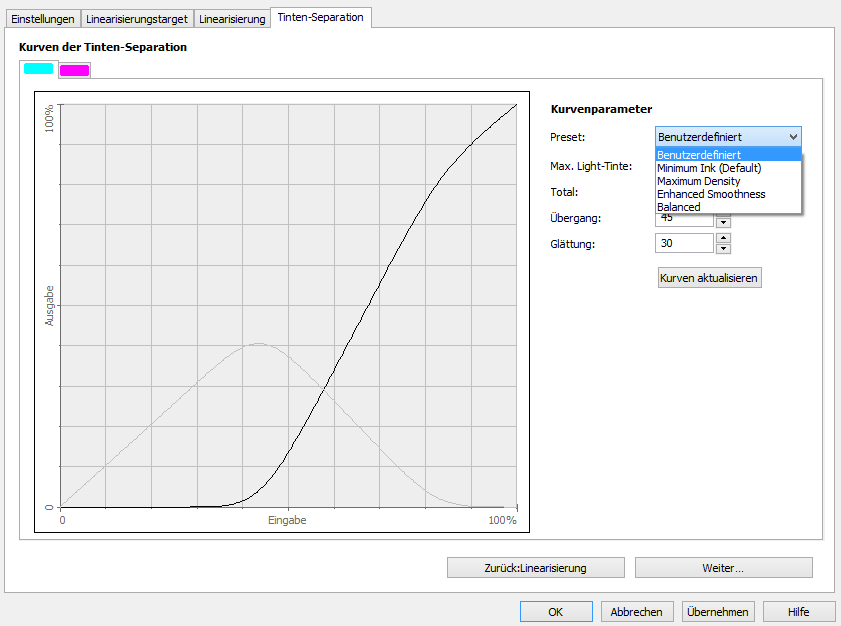Collapse the Preset dropdown using its arrow
This screenshot has height=626, width=841.
tap(793, 137)
